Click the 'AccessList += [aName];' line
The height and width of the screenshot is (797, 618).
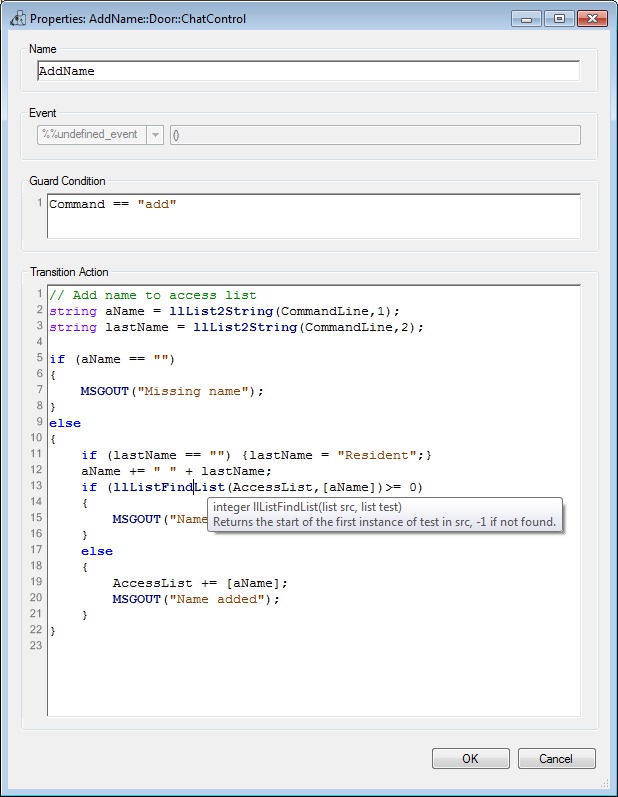200,584
